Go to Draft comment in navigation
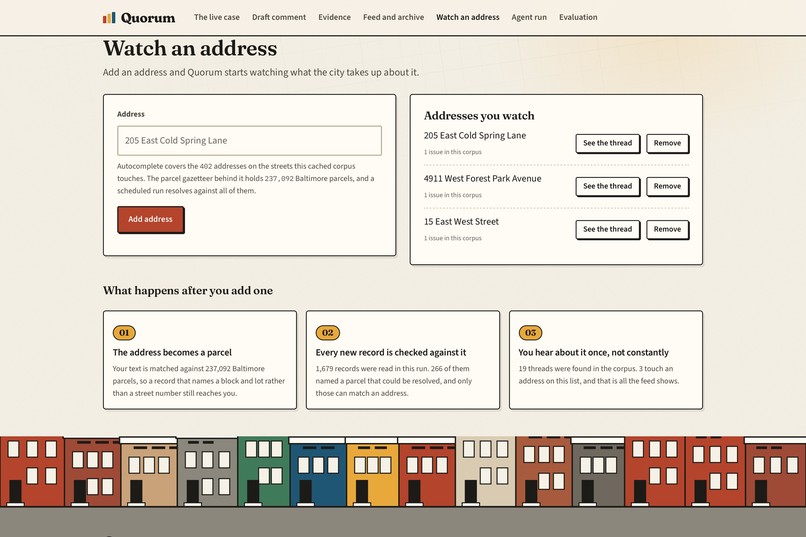The image size is (806, 537). (x=279, y=17)
